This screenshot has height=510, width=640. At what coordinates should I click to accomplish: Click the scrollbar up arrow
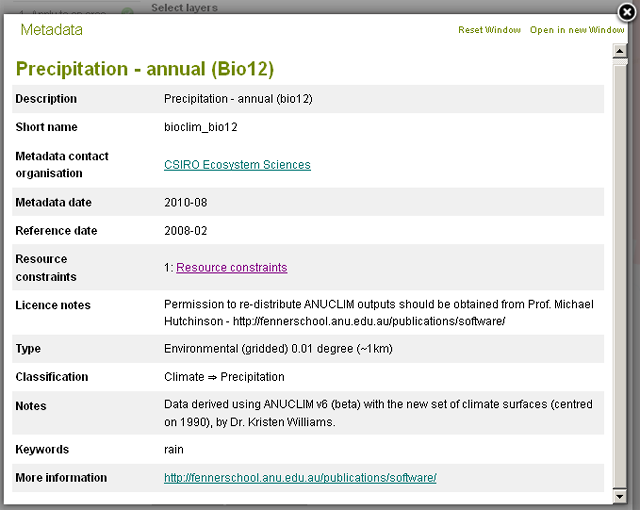[619, 51]
